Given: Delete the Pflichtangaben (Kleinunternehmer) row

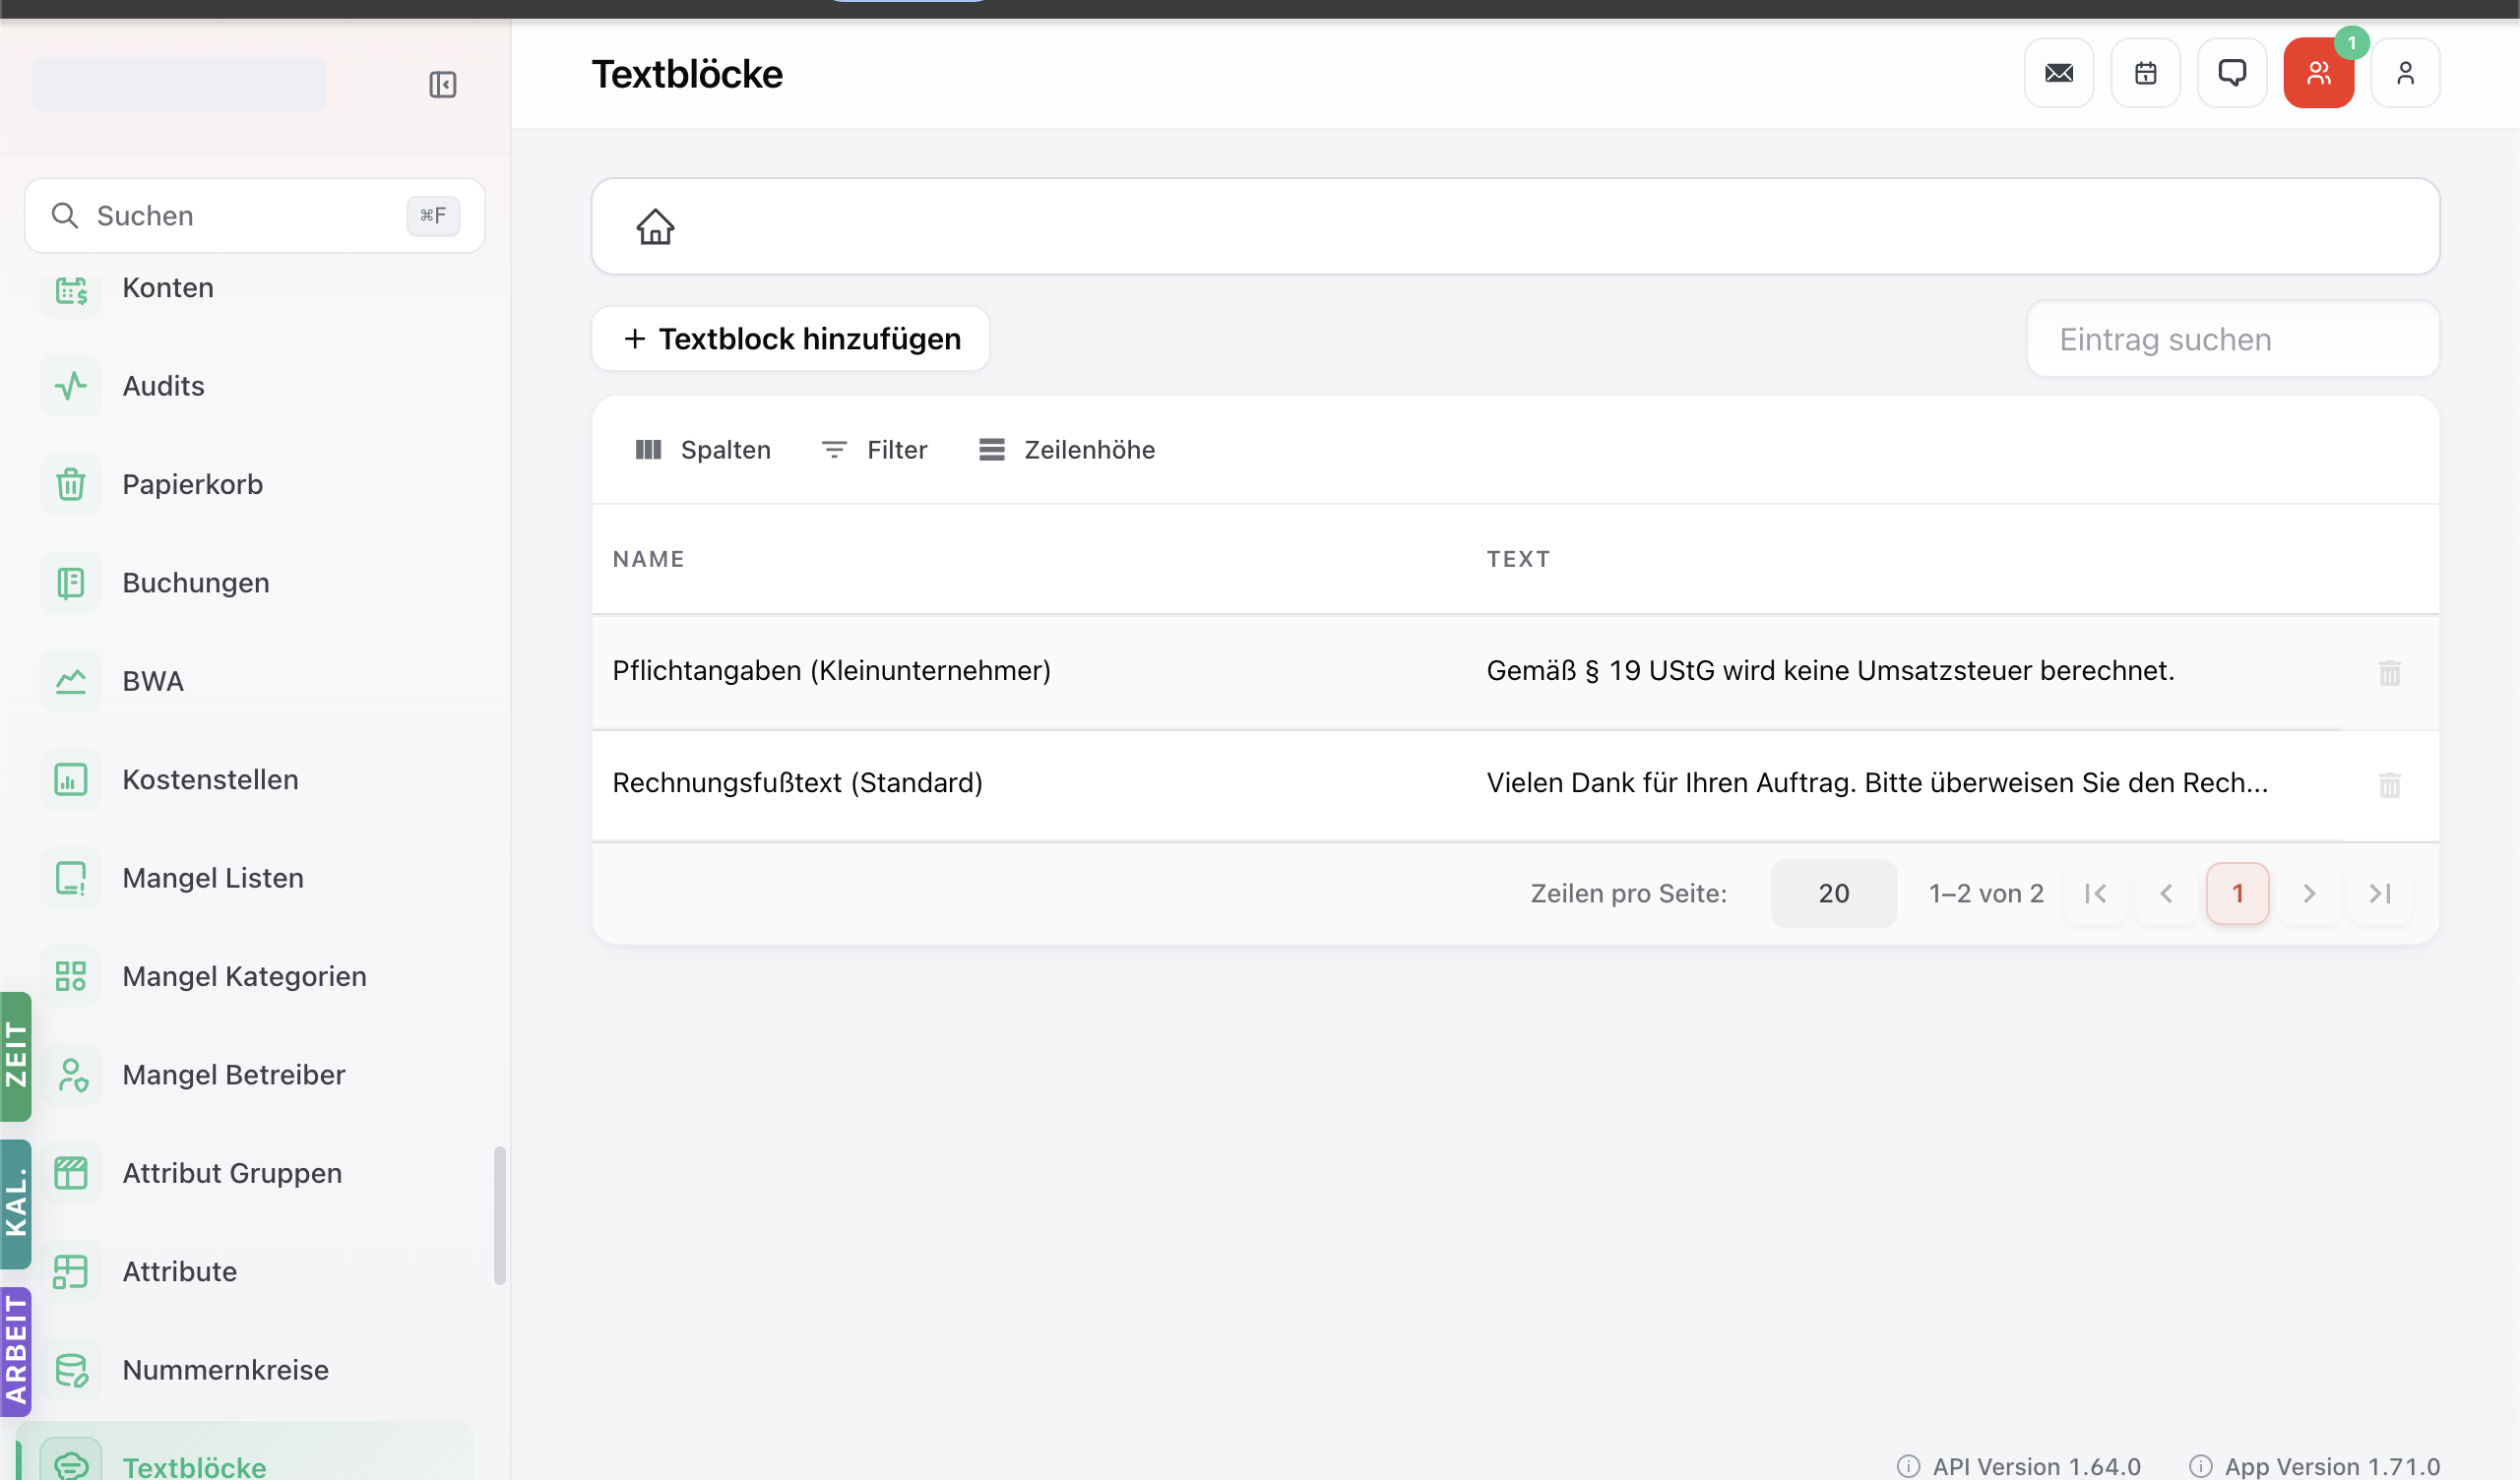Looking at the screenshot, I should tap(2389, 673).
